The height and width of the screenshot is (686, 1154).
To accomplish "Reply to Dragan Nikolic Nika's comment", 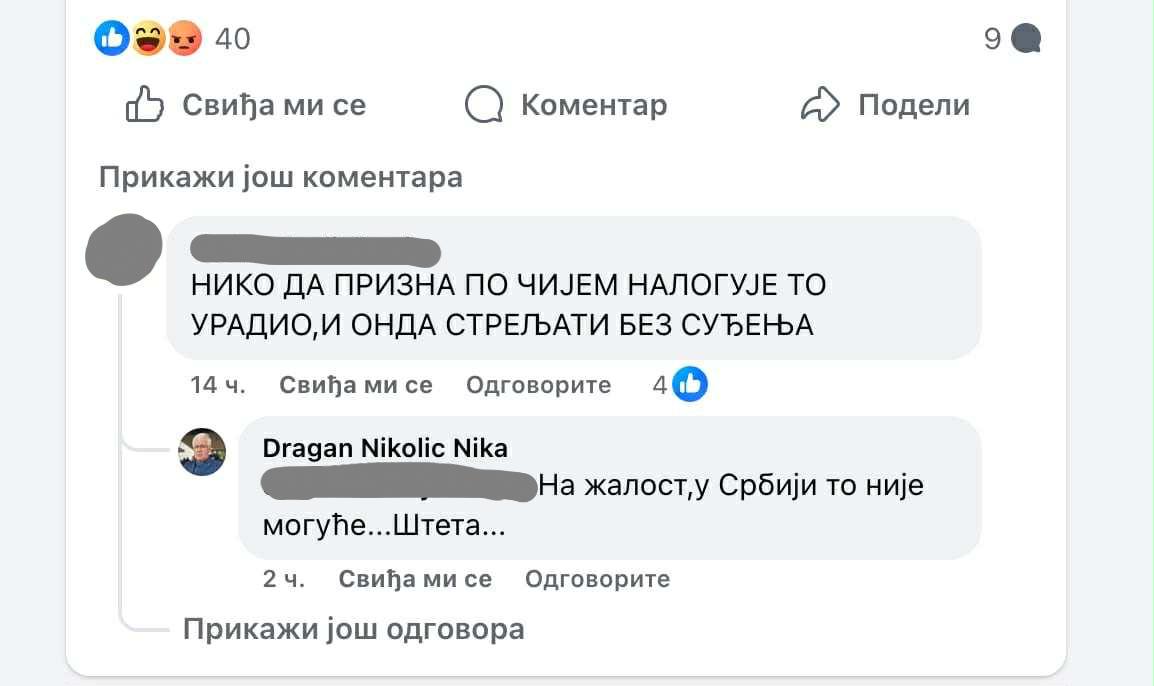I will click(x=597, y=578).
